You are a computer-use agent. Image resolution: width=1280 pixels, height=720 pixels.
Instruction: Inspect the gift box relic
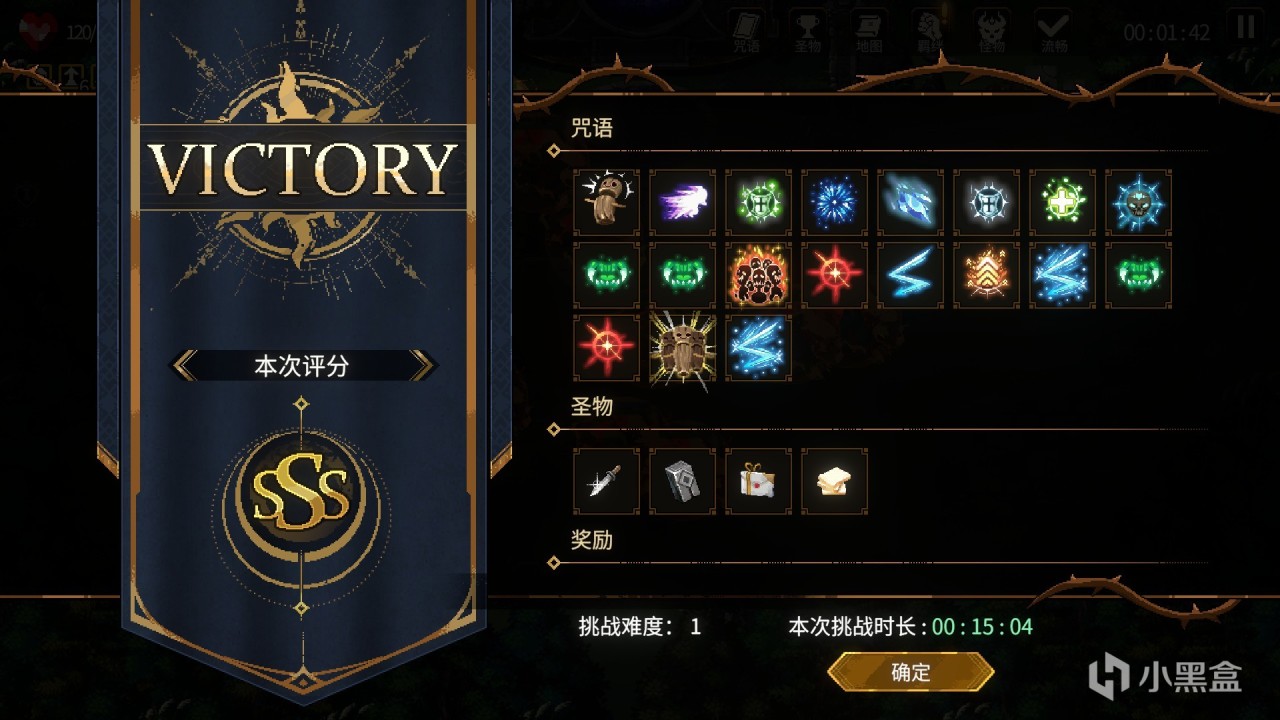[759, 481]
